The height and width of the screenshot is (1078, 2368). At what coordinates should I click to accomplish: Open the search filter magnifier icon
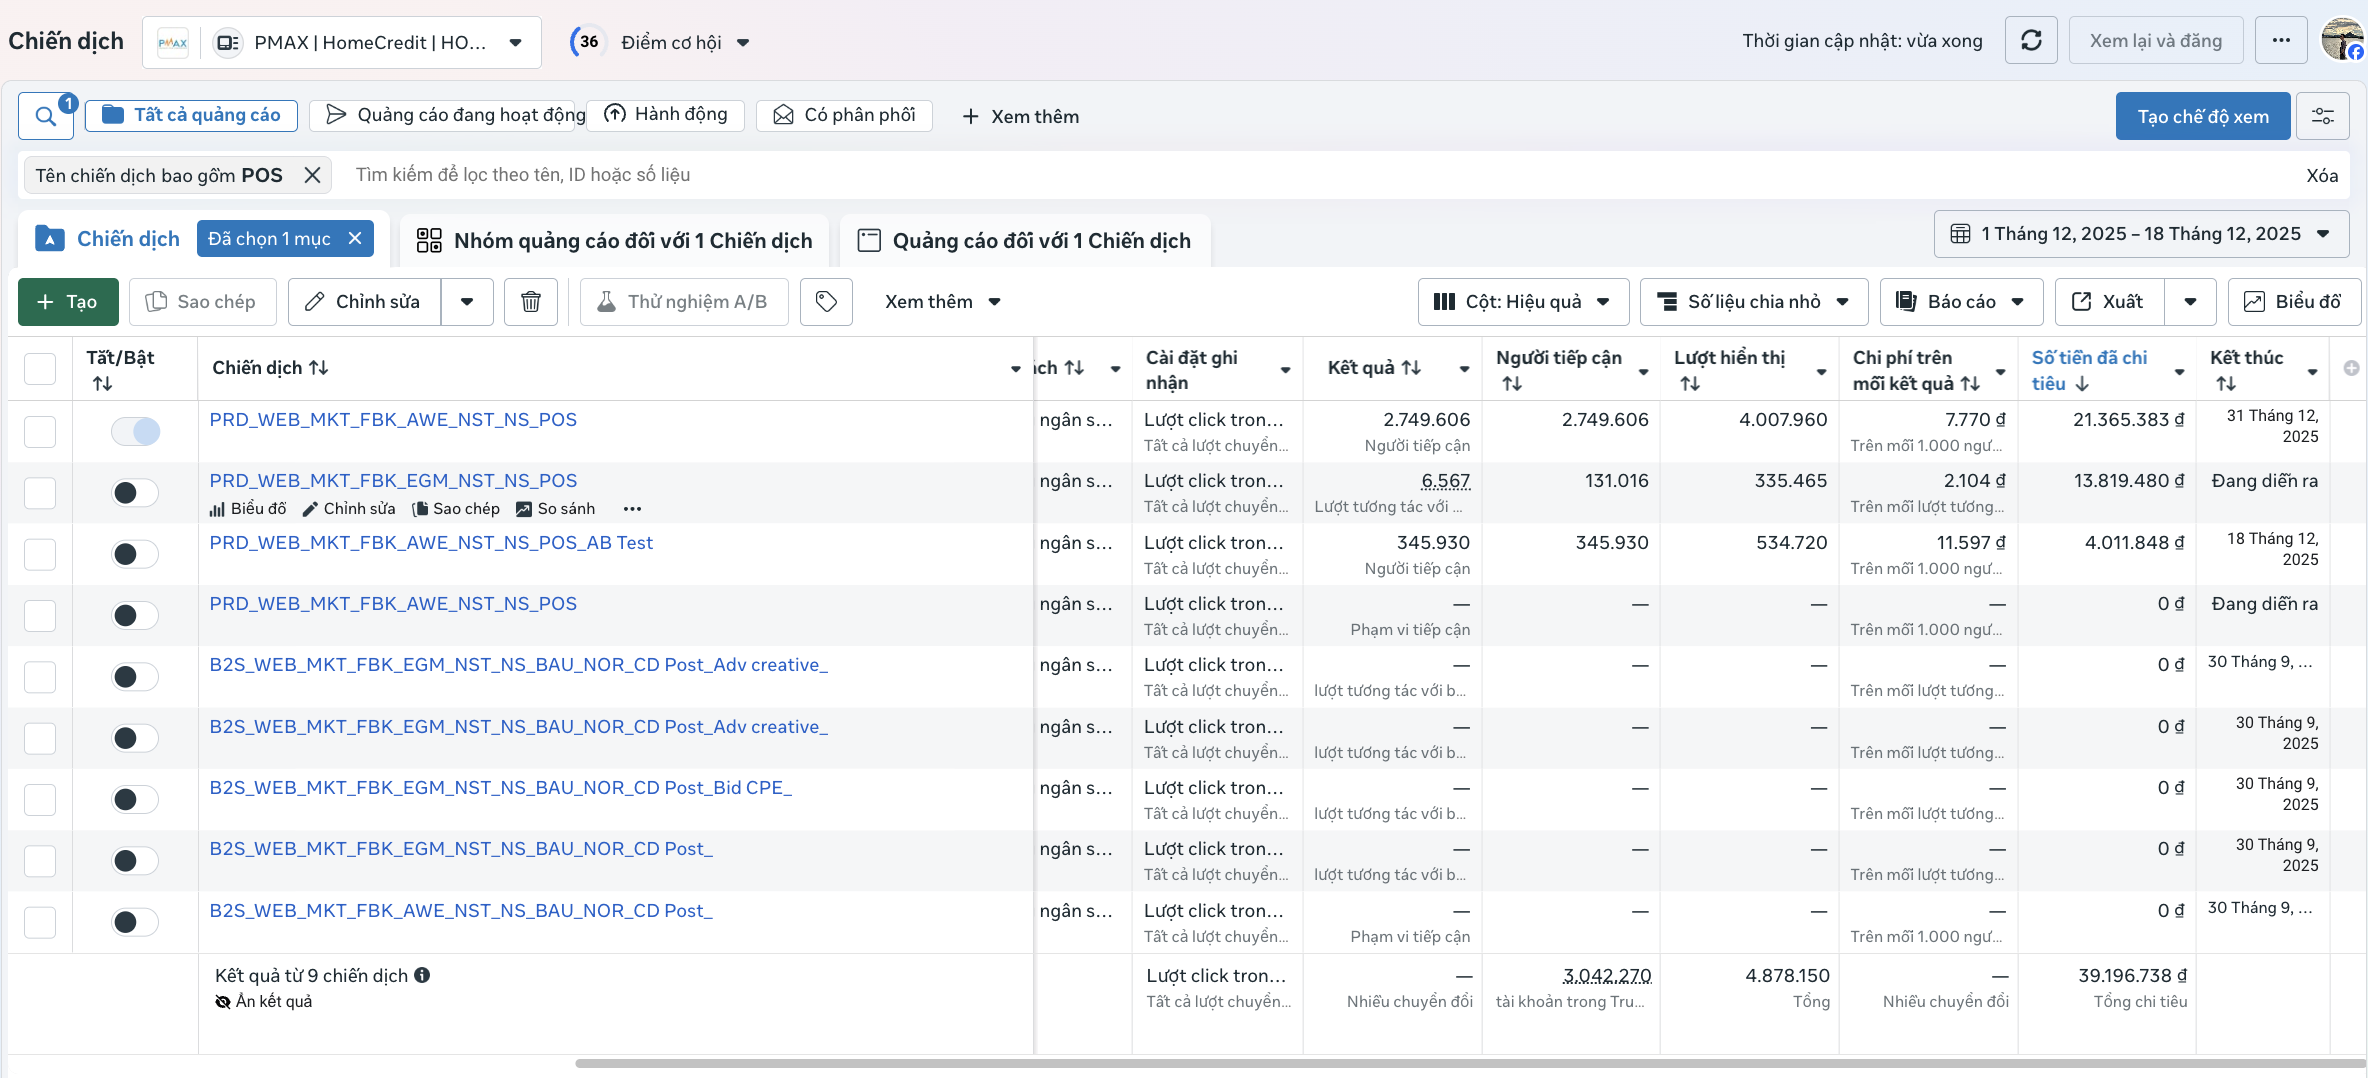46,116
